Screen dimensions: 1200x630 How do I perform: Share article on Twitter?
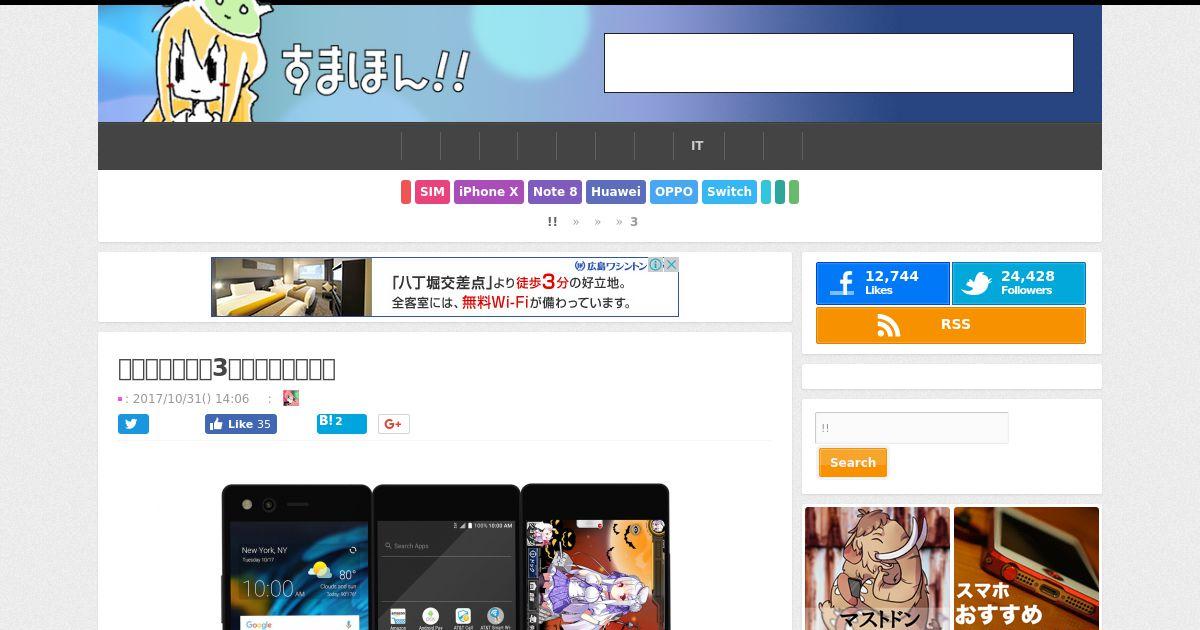tap(133, 424)
